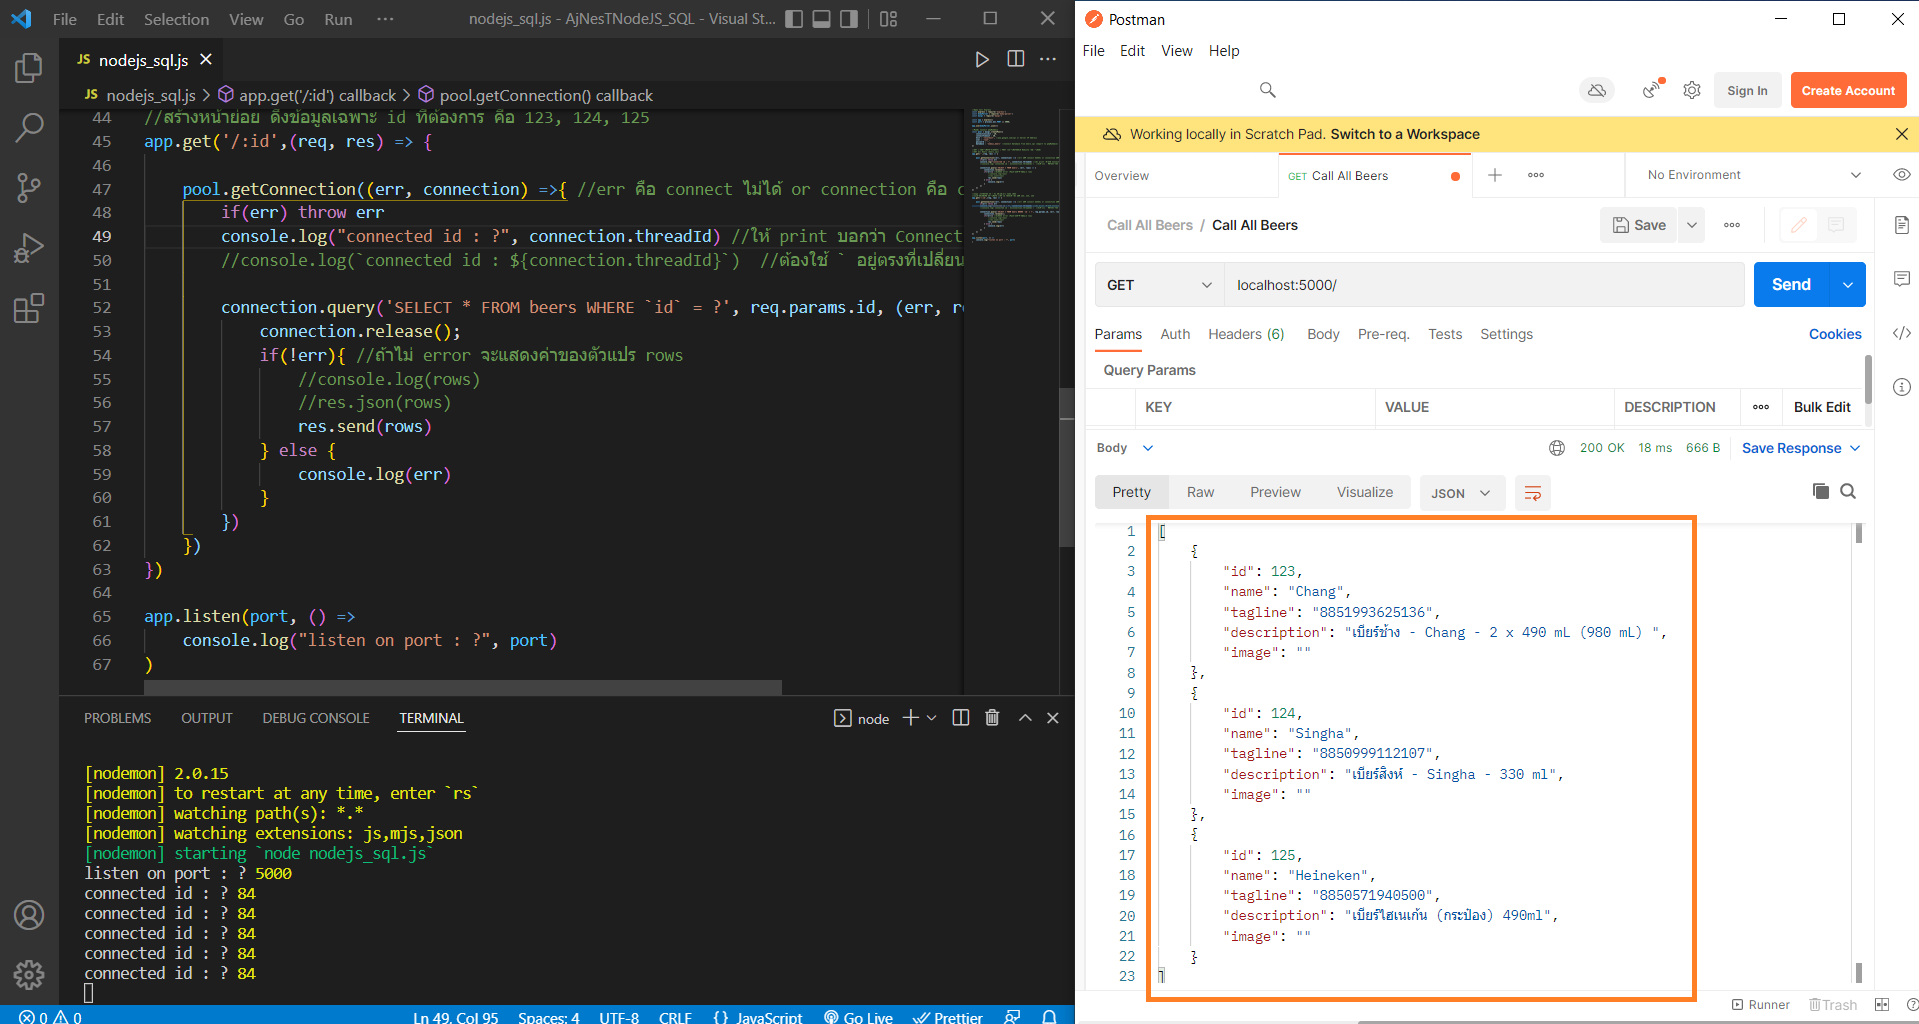Toggle VS Code primary sidebar layout
1919x1024 pixels.
pyautogui.click(x=794, y=19)
